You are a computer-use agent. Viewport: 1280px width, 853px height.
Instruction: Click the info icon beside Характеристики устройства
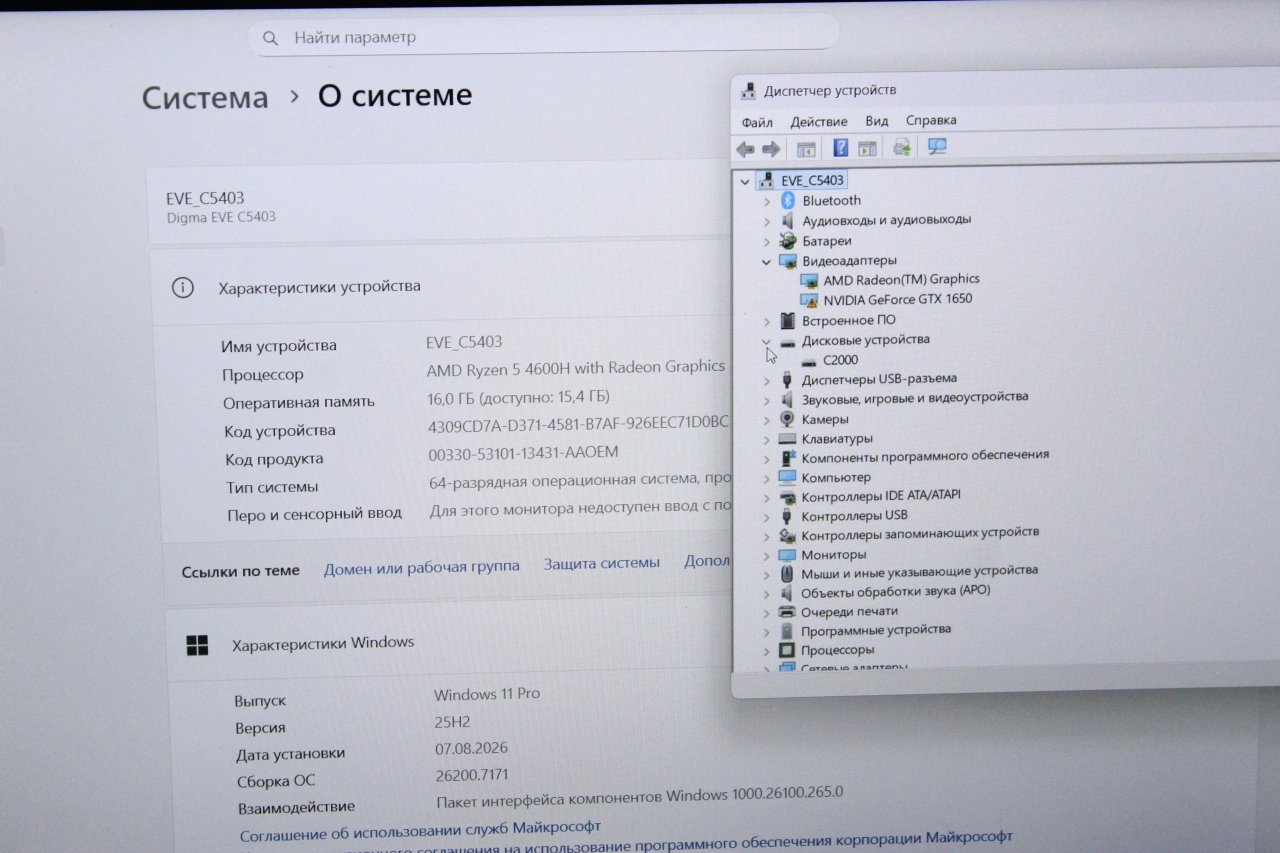tap(182, 288)
